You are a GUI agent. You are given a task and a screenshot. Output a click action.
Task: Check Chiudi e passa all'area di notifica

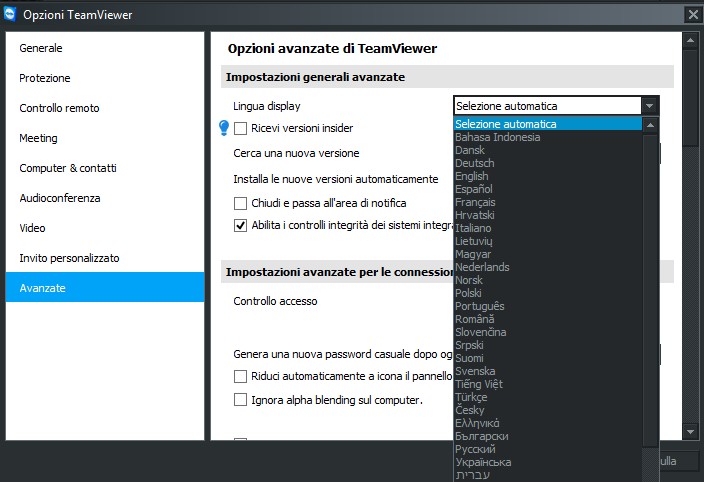(x=241, y=203)
